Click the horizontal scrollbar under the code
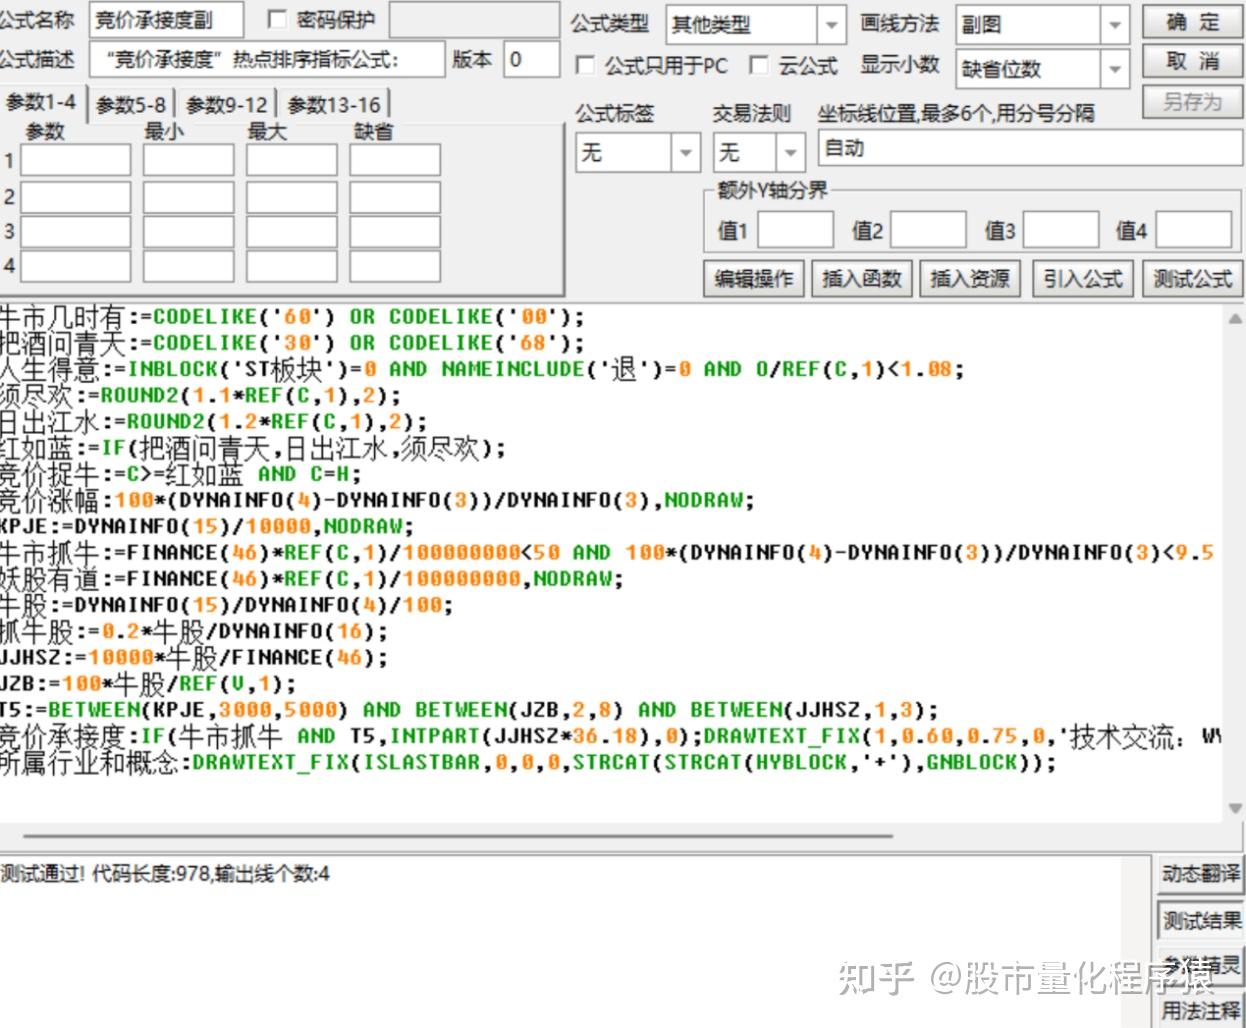Viewport: 1246px width, 1028px height. (x=457, y=834)
